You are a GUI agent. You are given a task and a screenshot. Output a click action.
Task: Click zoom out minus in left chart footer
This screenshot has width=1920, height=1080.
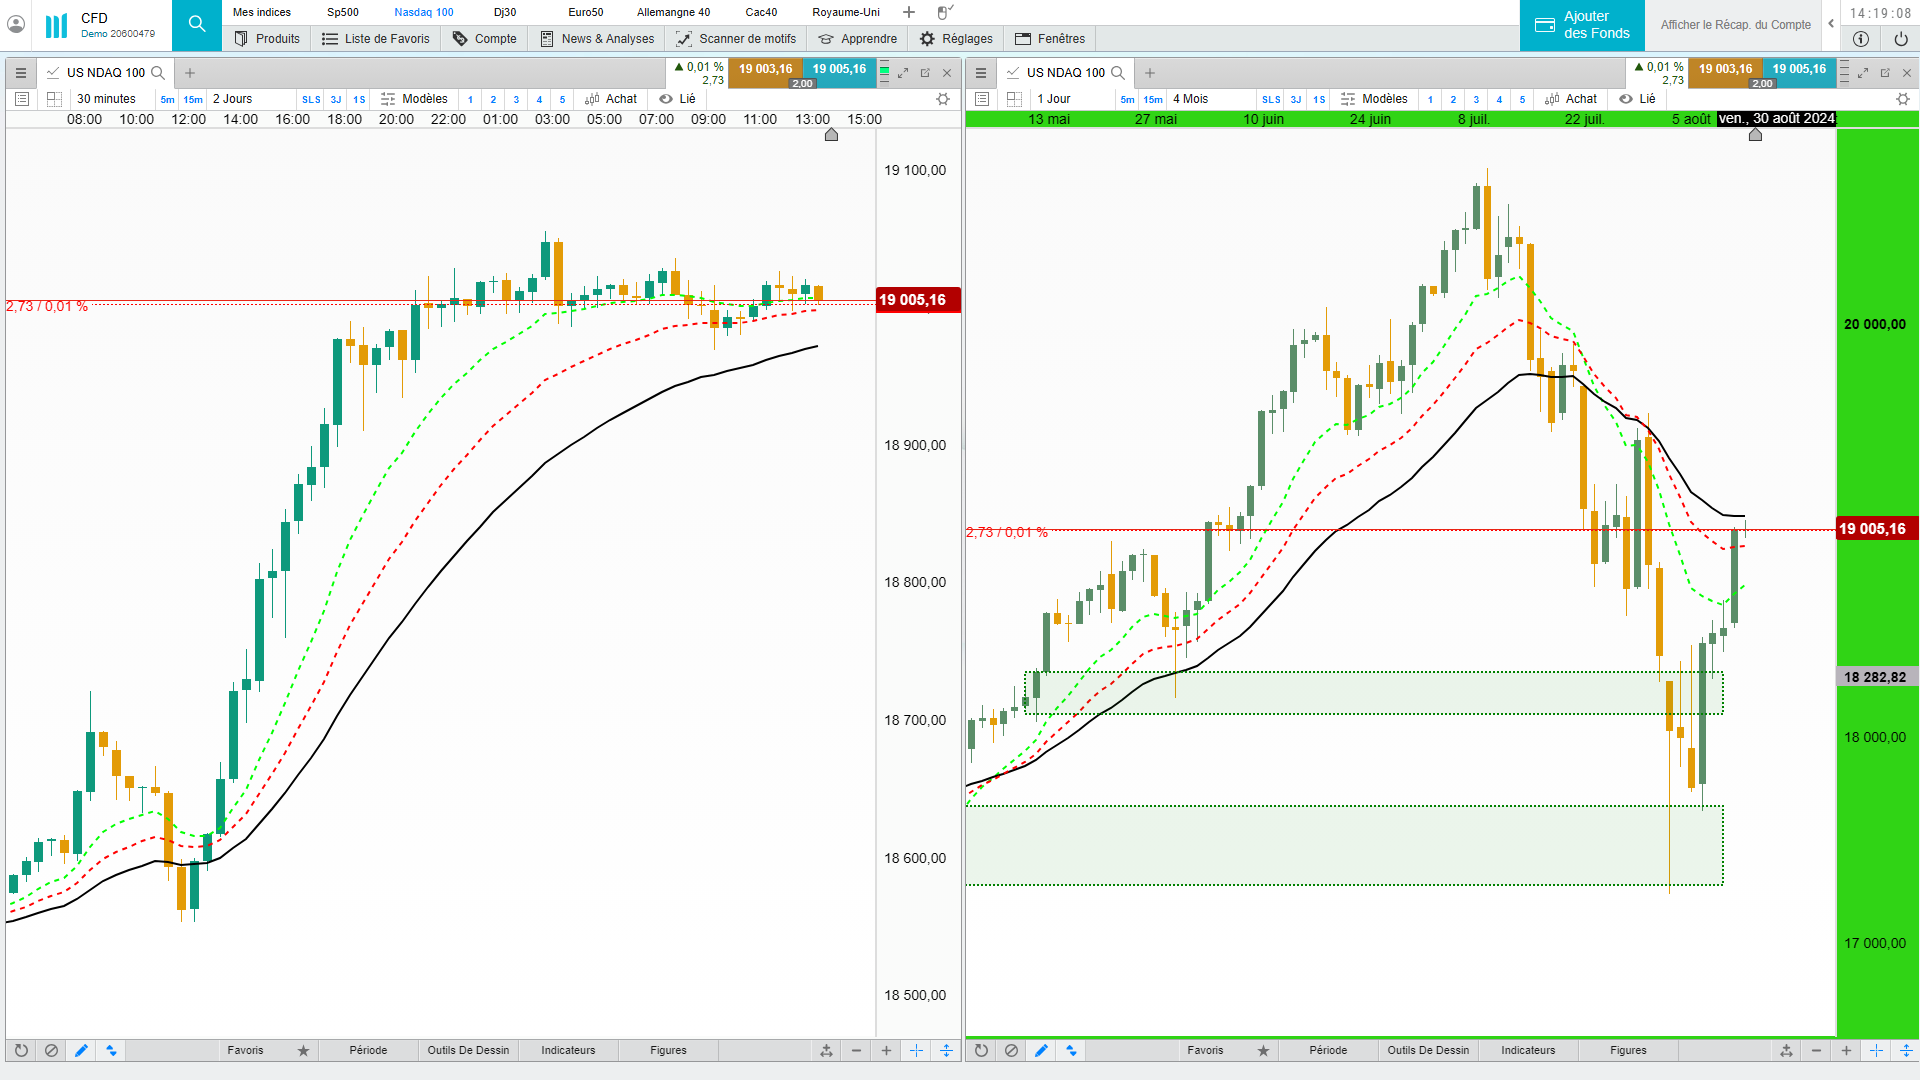click(x=856, y=1050)
